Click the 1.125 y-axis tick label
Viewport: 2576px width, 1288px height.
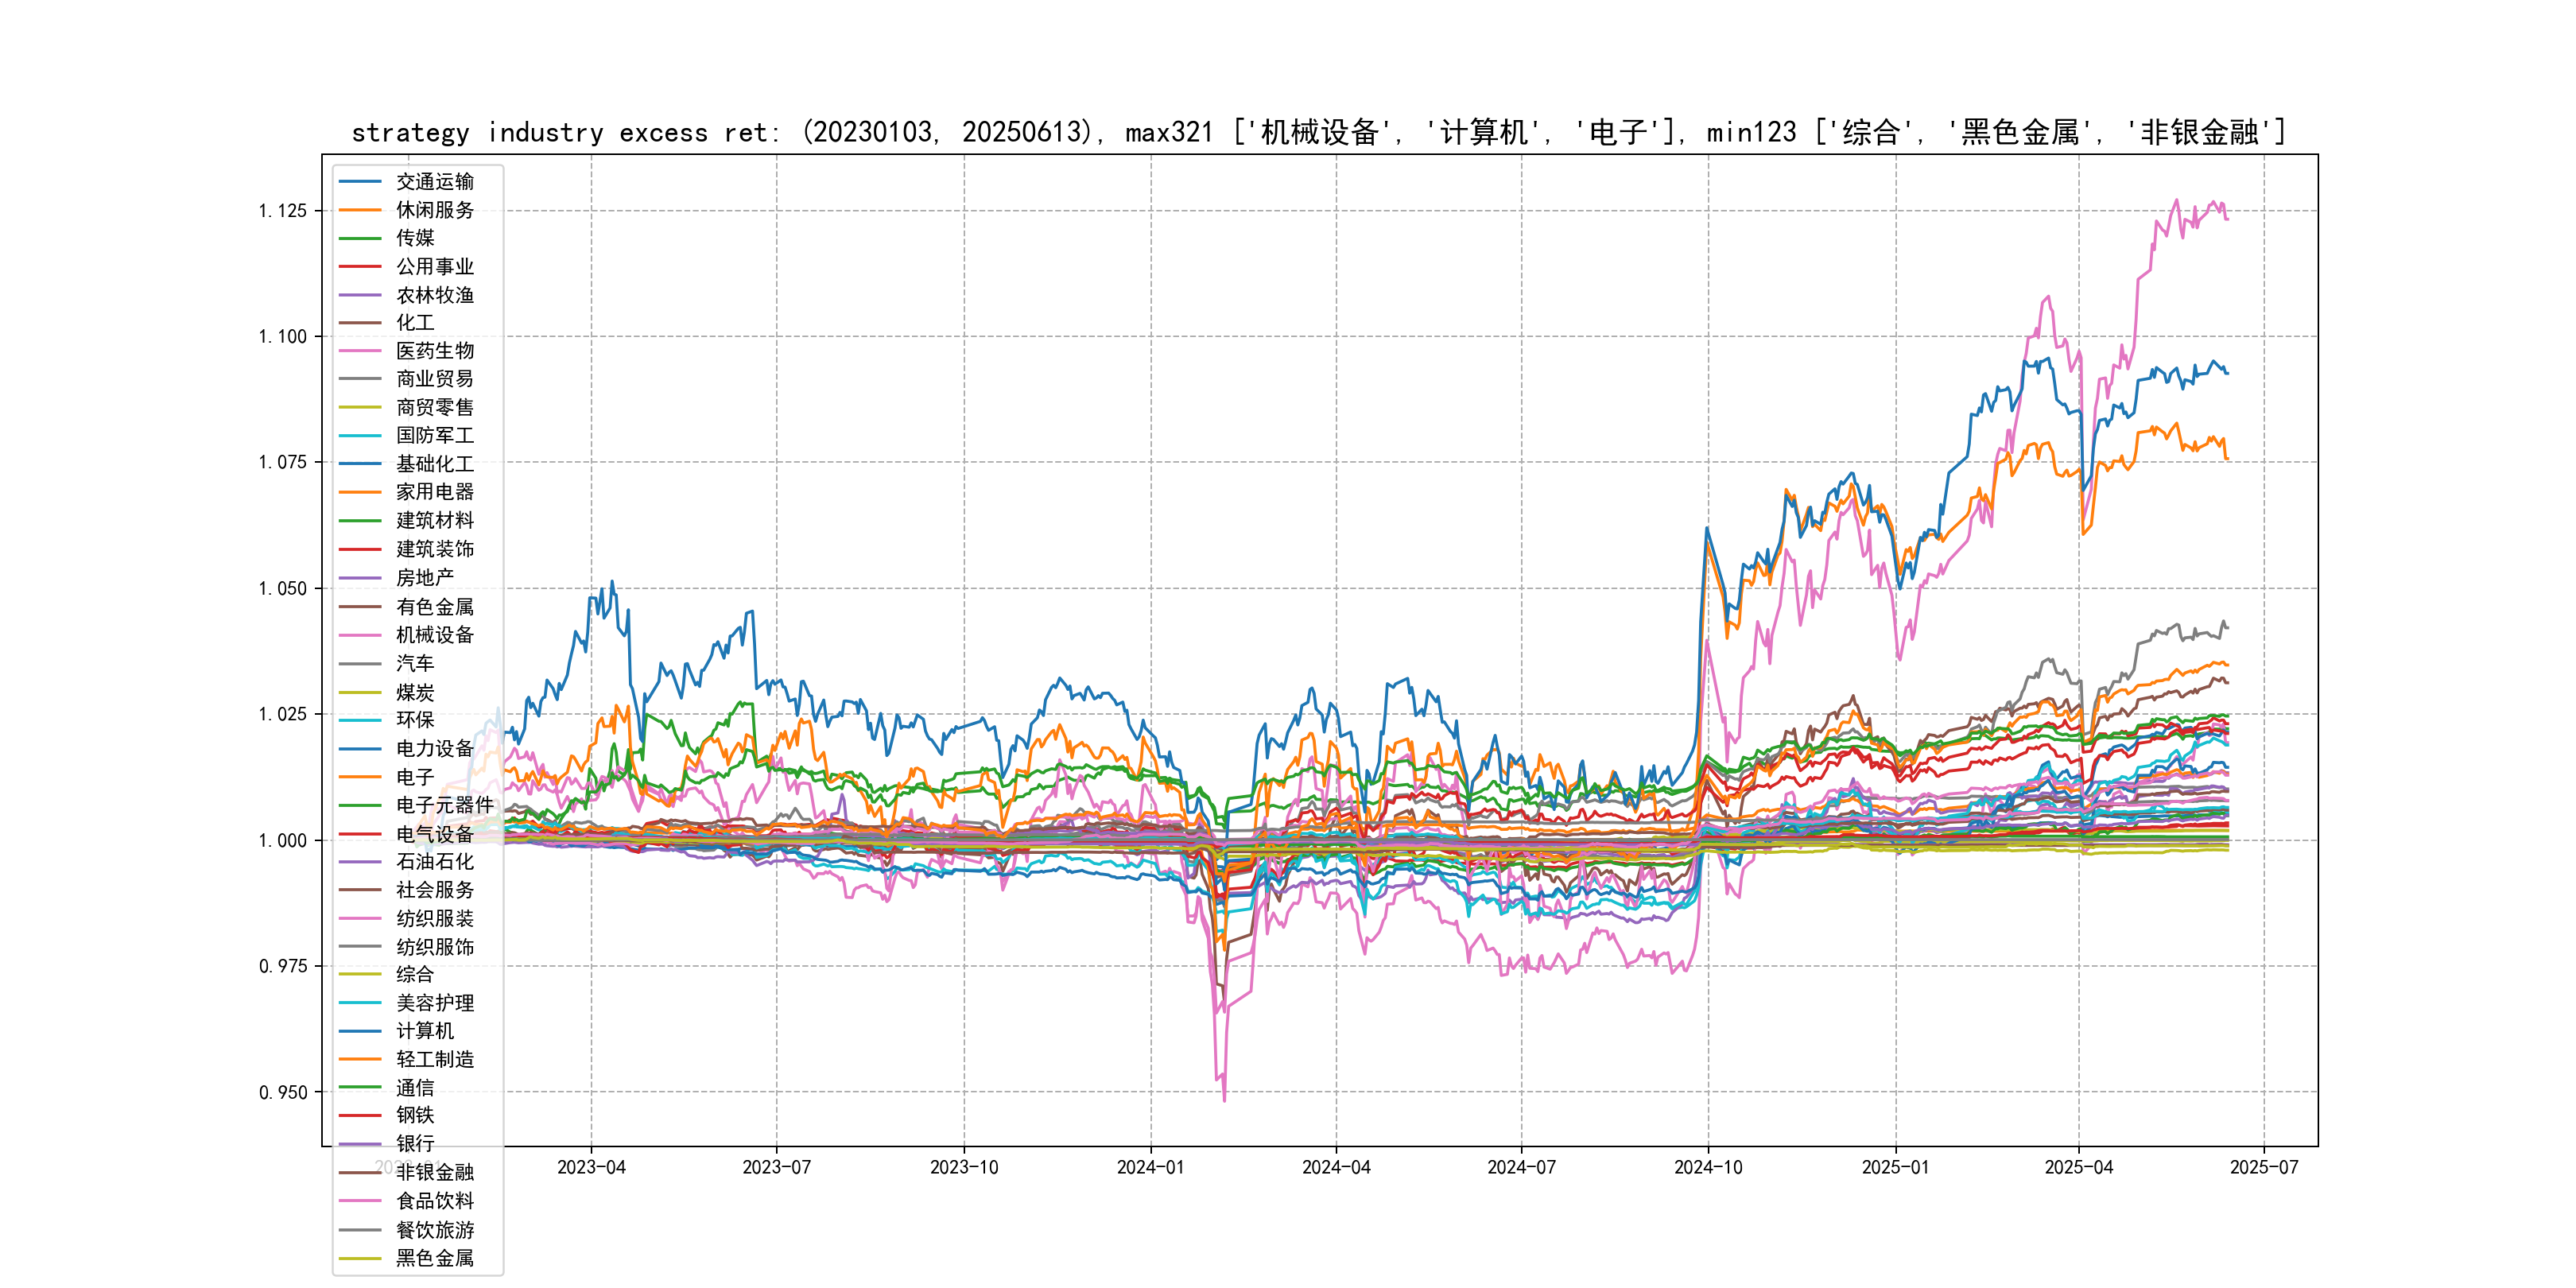282,210
